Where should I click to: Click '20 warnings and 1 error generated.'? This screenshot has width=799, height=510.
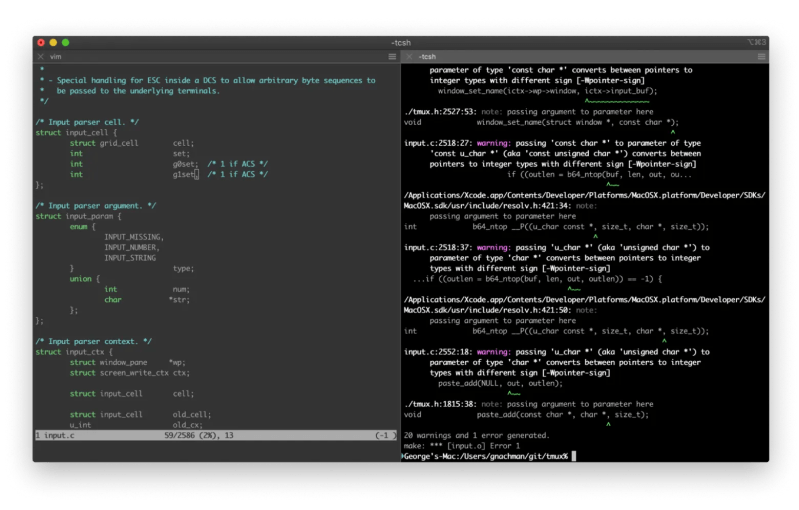coord(476,435)
